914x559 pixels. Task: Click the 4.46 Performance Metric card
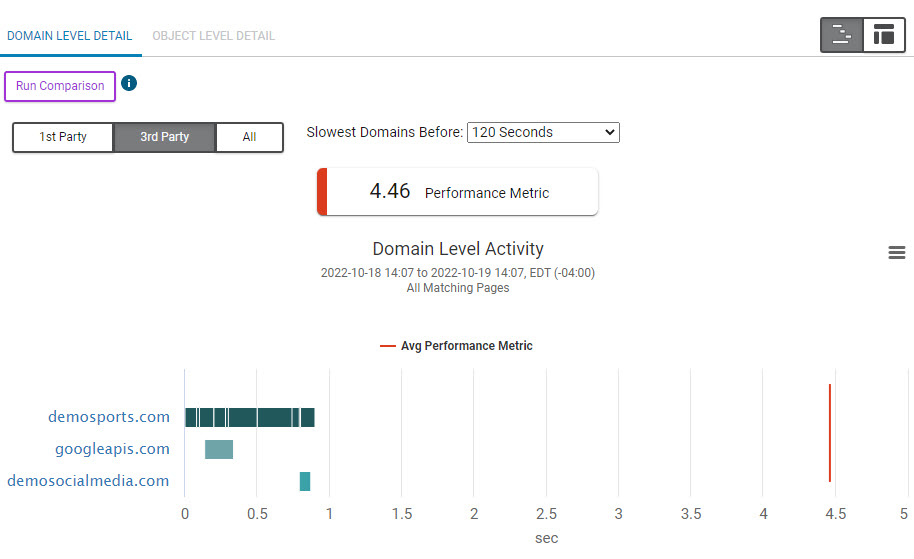point(458,192)
